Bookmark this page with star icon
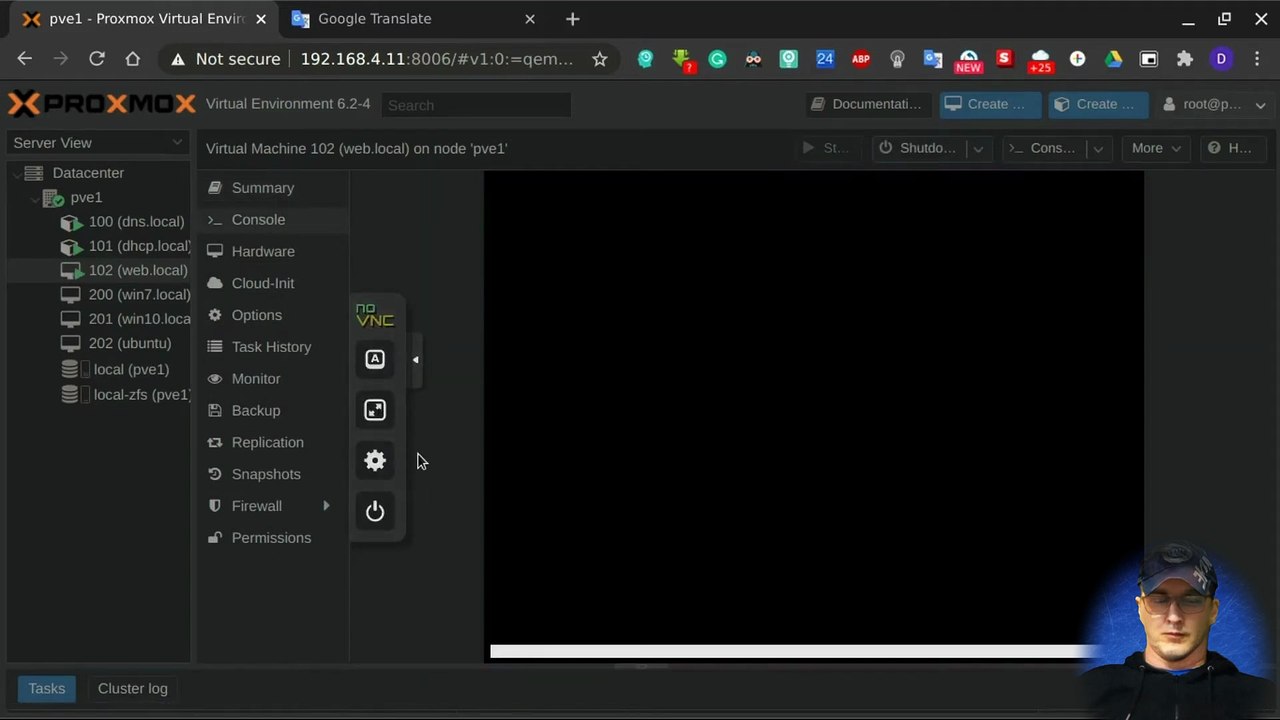Viewport: 1280px width, 720px height. [x=599, y=59]
